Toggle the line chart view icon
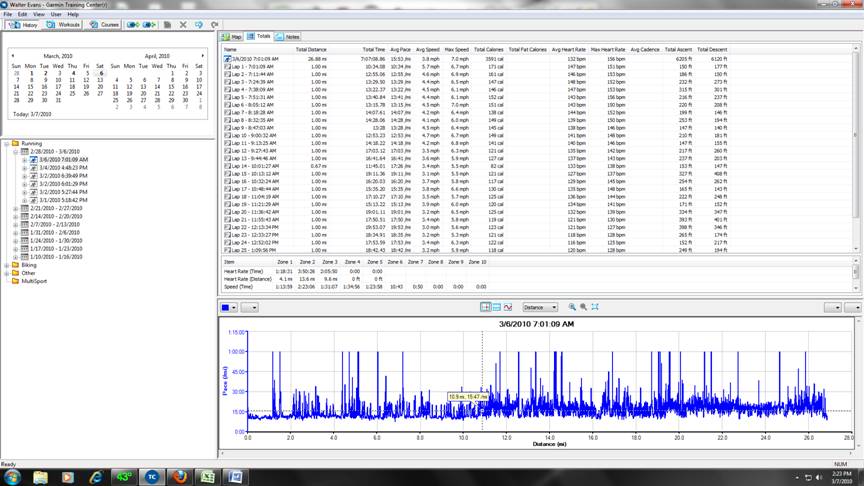Image resolution: width=864 pixels, height=486 pixels. point(508,307)
